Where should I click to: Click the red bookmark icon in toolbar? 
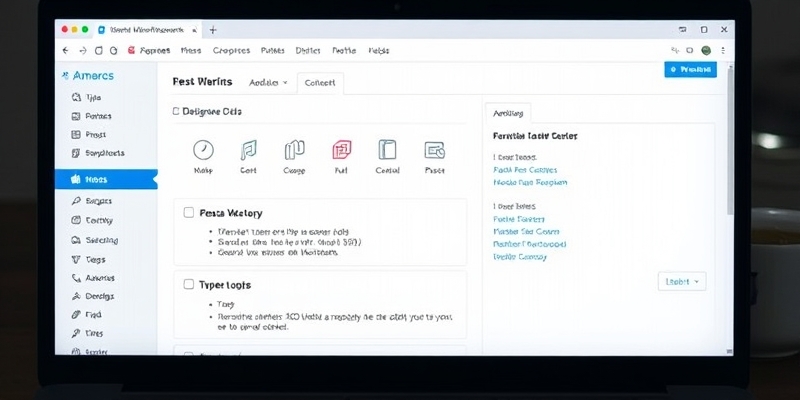[x=131, y=51]
